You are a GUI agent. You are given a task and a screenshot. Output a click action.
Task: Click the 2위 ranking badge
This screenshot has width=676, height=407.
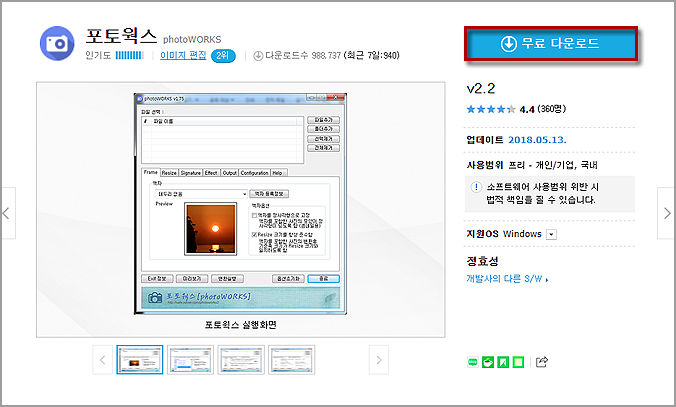click(223, 56)
